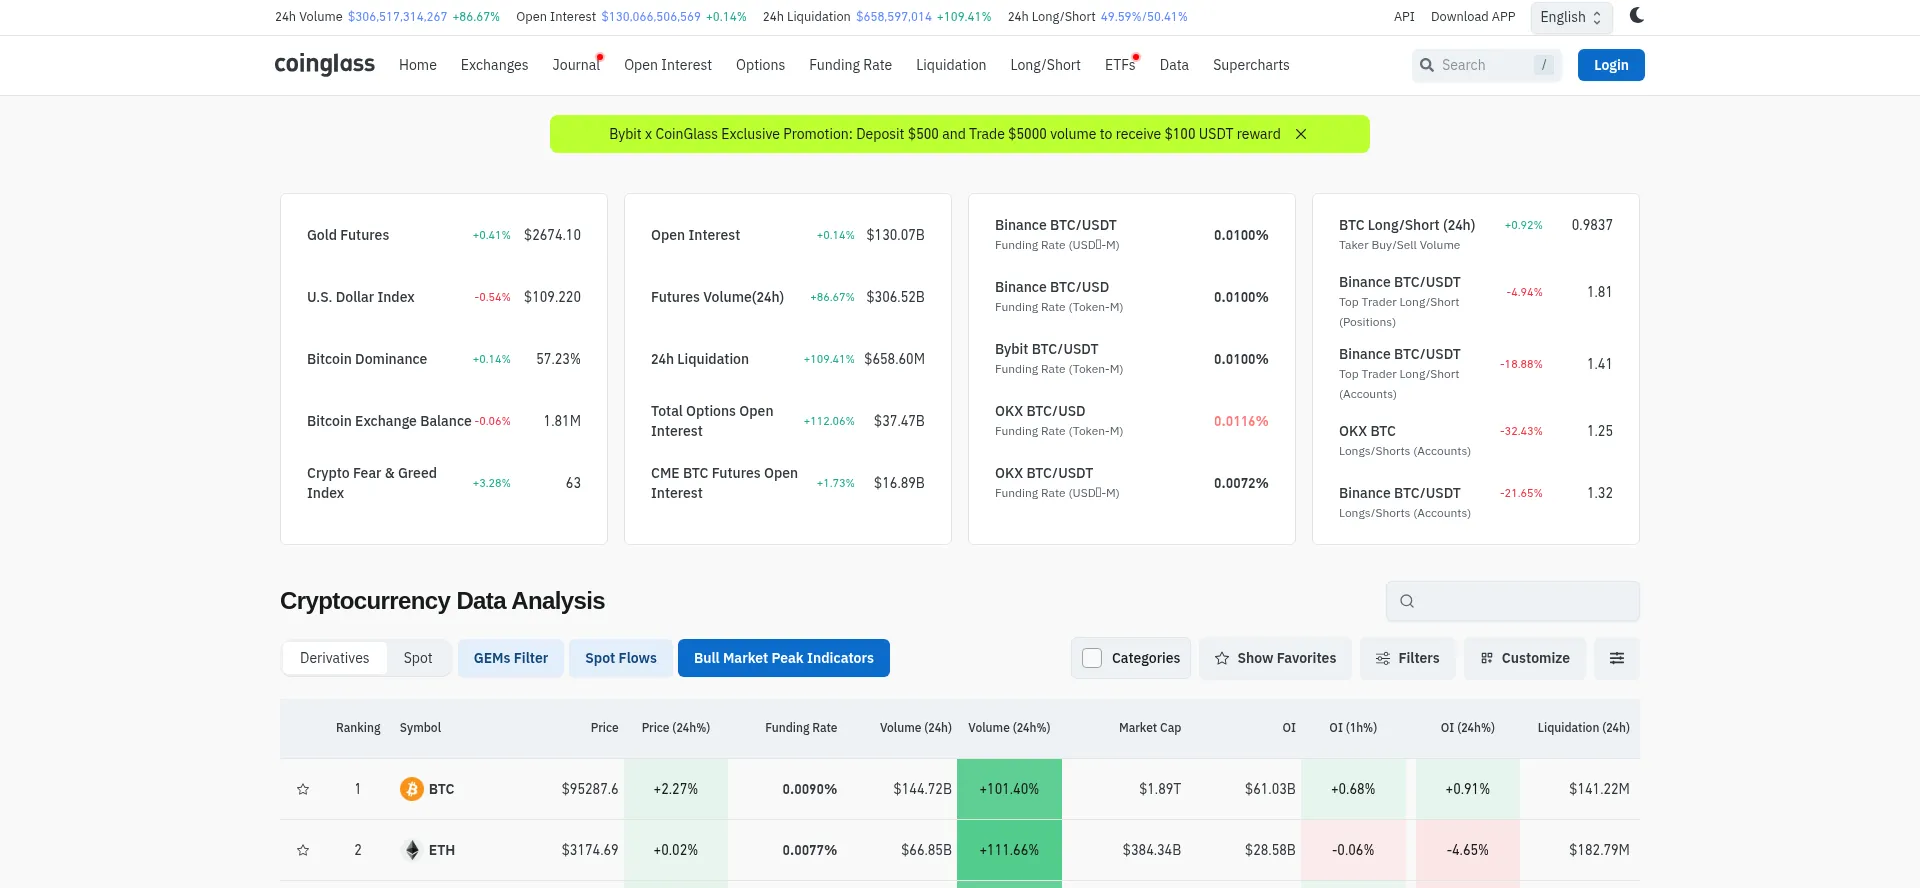Image resolution: width=1920 pixels, height=888 pixels.
Task: Open Bull Market Peak Indicators
Action: [784, 658]
